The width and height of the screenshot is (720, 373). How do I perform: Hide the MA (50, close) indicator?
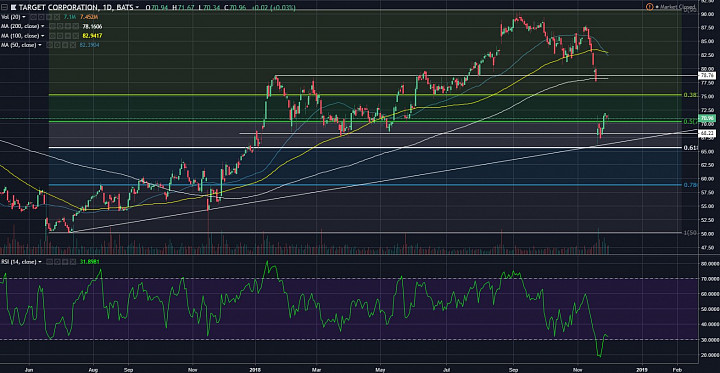pos(49,45)
